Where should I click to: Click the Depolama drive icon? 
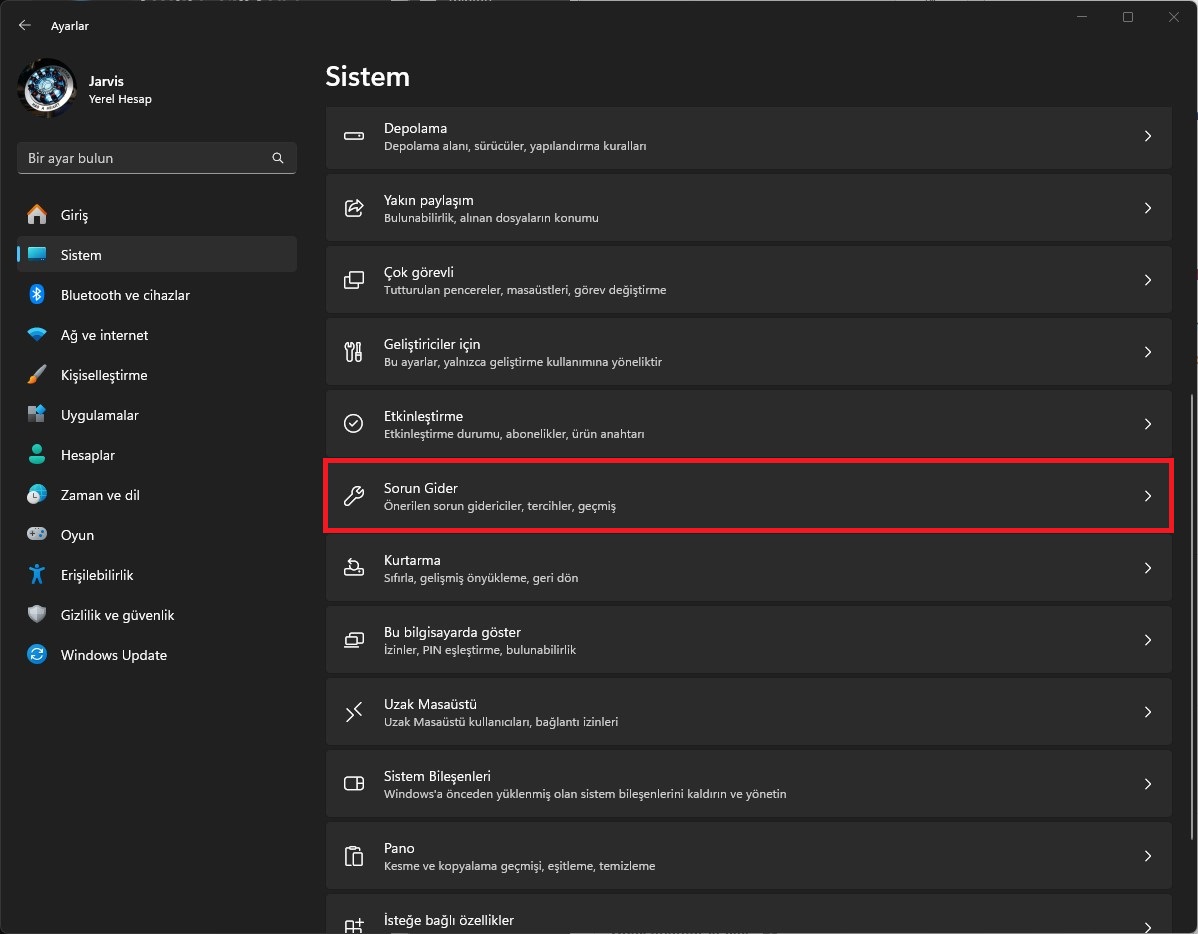click(x=353, y=137)
